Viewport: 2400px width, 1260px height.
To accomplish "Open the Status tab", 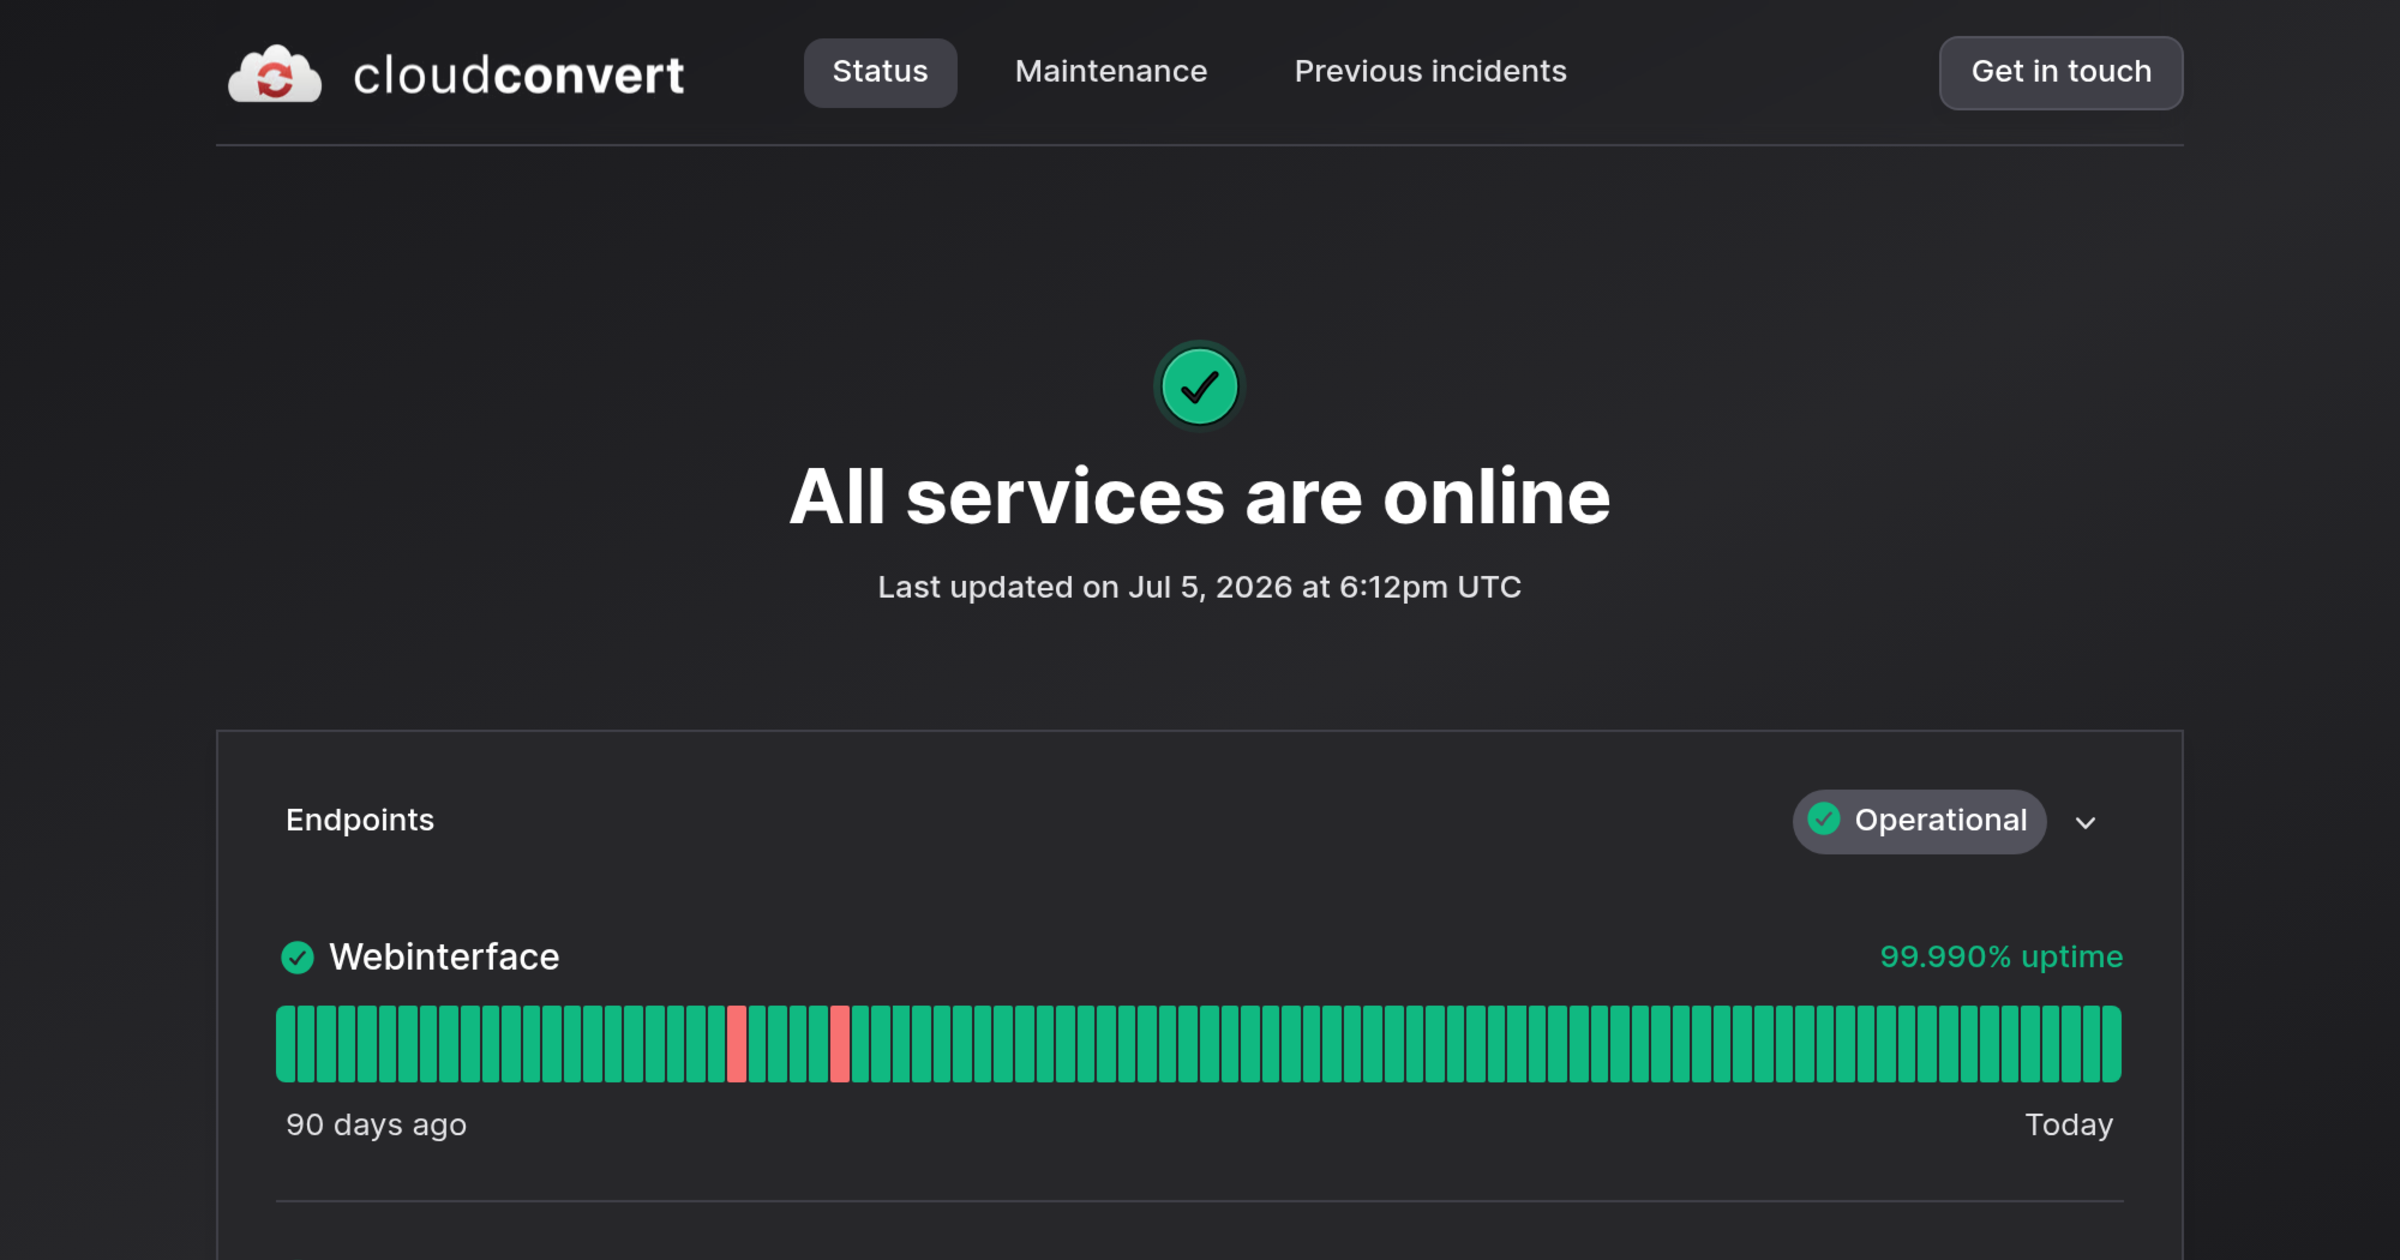I will [880, 72].
